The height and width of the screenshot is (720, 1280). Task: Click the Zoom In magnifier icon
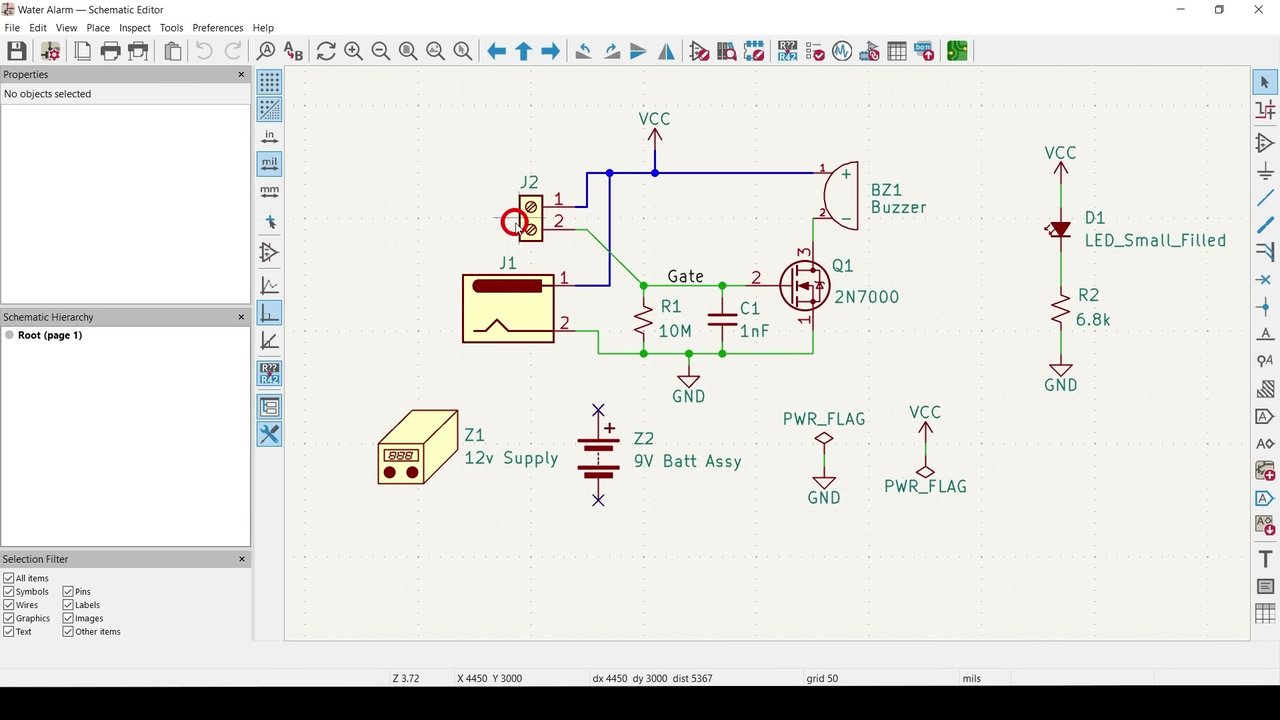[353, 51]
